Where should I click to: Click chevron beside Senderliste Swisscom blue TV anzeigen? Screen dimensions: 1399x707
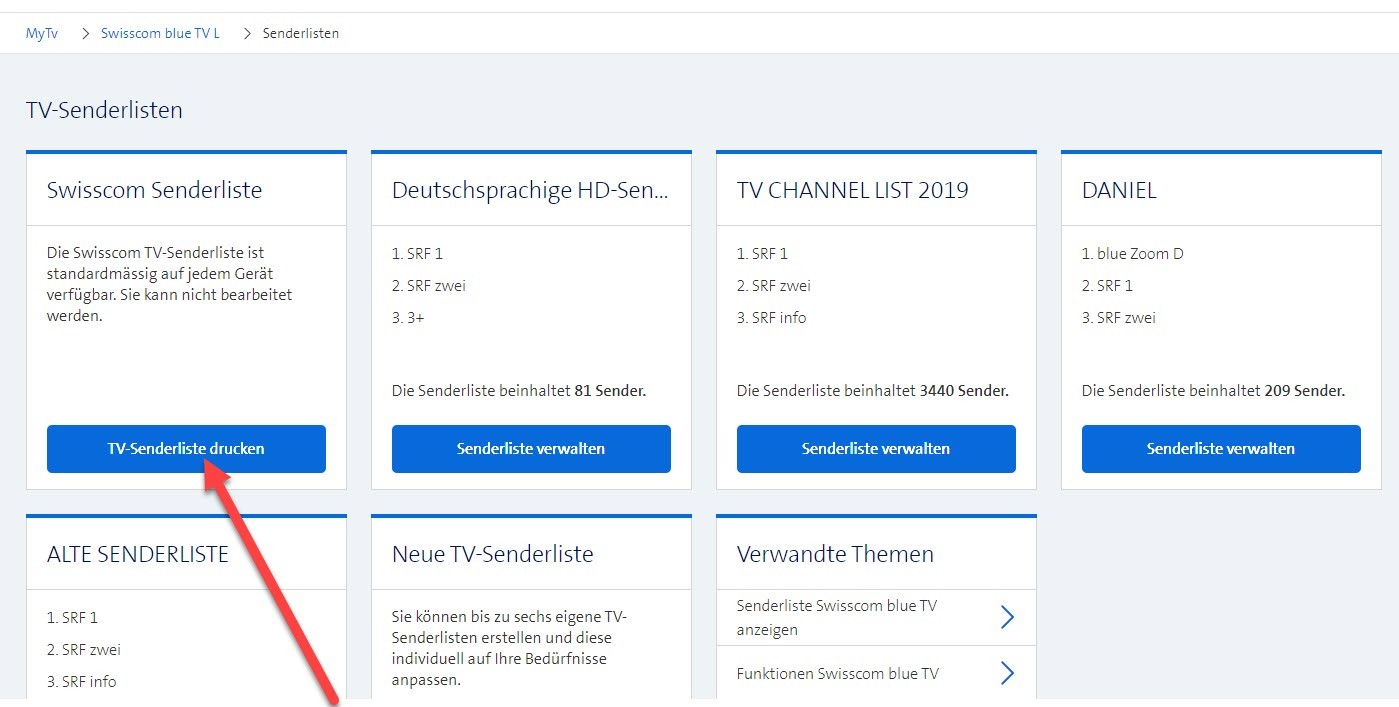(x=1007, y=618)
